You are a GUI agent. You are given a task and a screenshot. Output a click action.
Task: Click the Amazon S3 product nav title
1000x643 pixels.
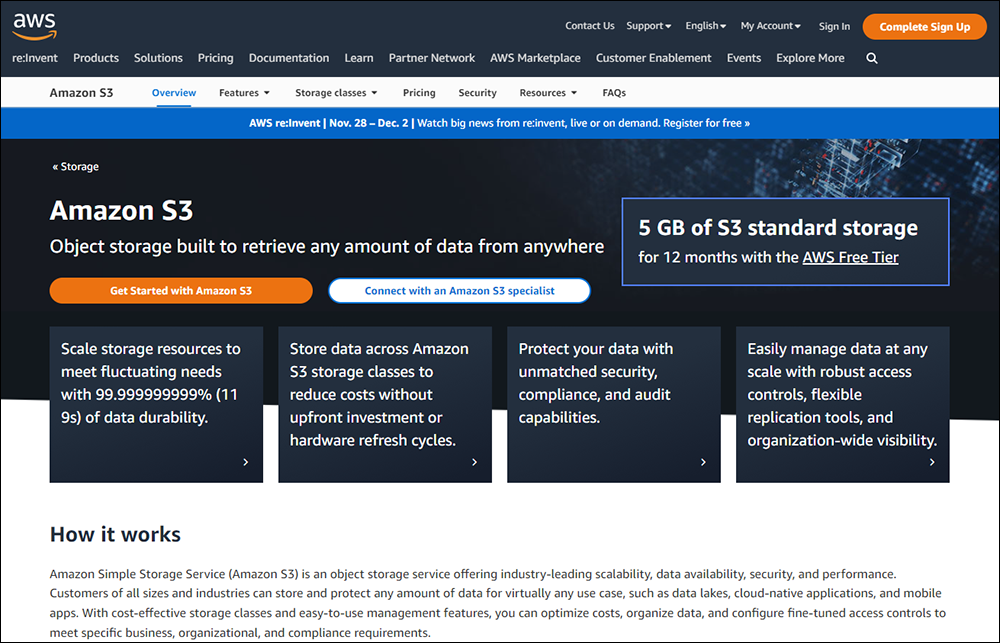[82, 92]
